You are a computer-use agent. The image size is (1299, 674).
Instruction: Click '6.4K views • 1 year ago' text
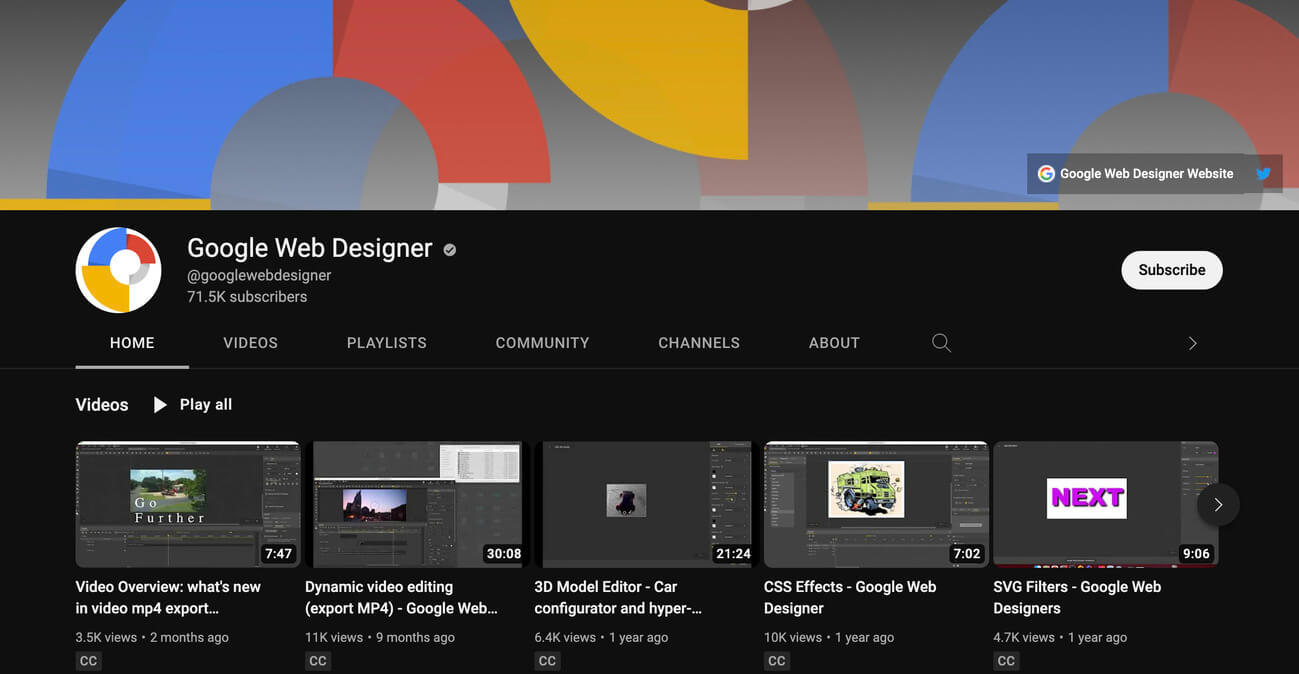tap(603, 637)
